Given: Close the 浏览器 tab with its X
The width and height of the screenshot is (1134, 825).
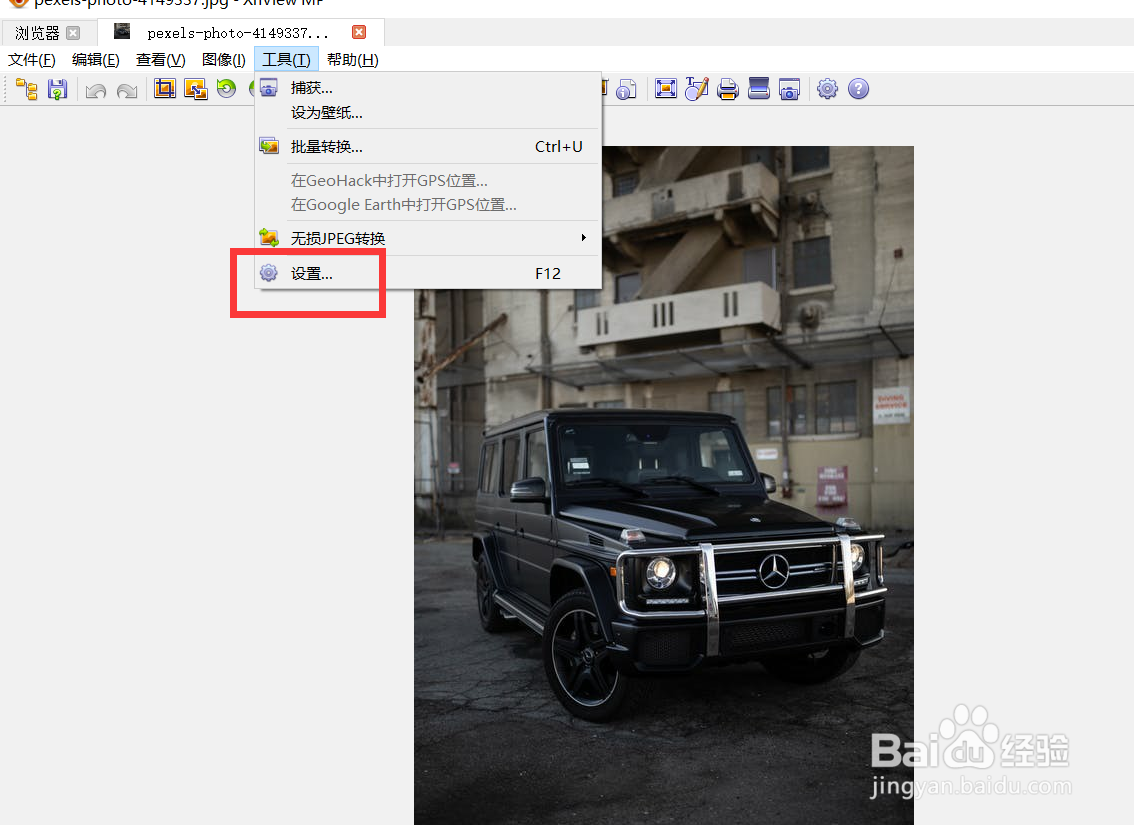Looking at the screenshot, I should click(73, 33).
